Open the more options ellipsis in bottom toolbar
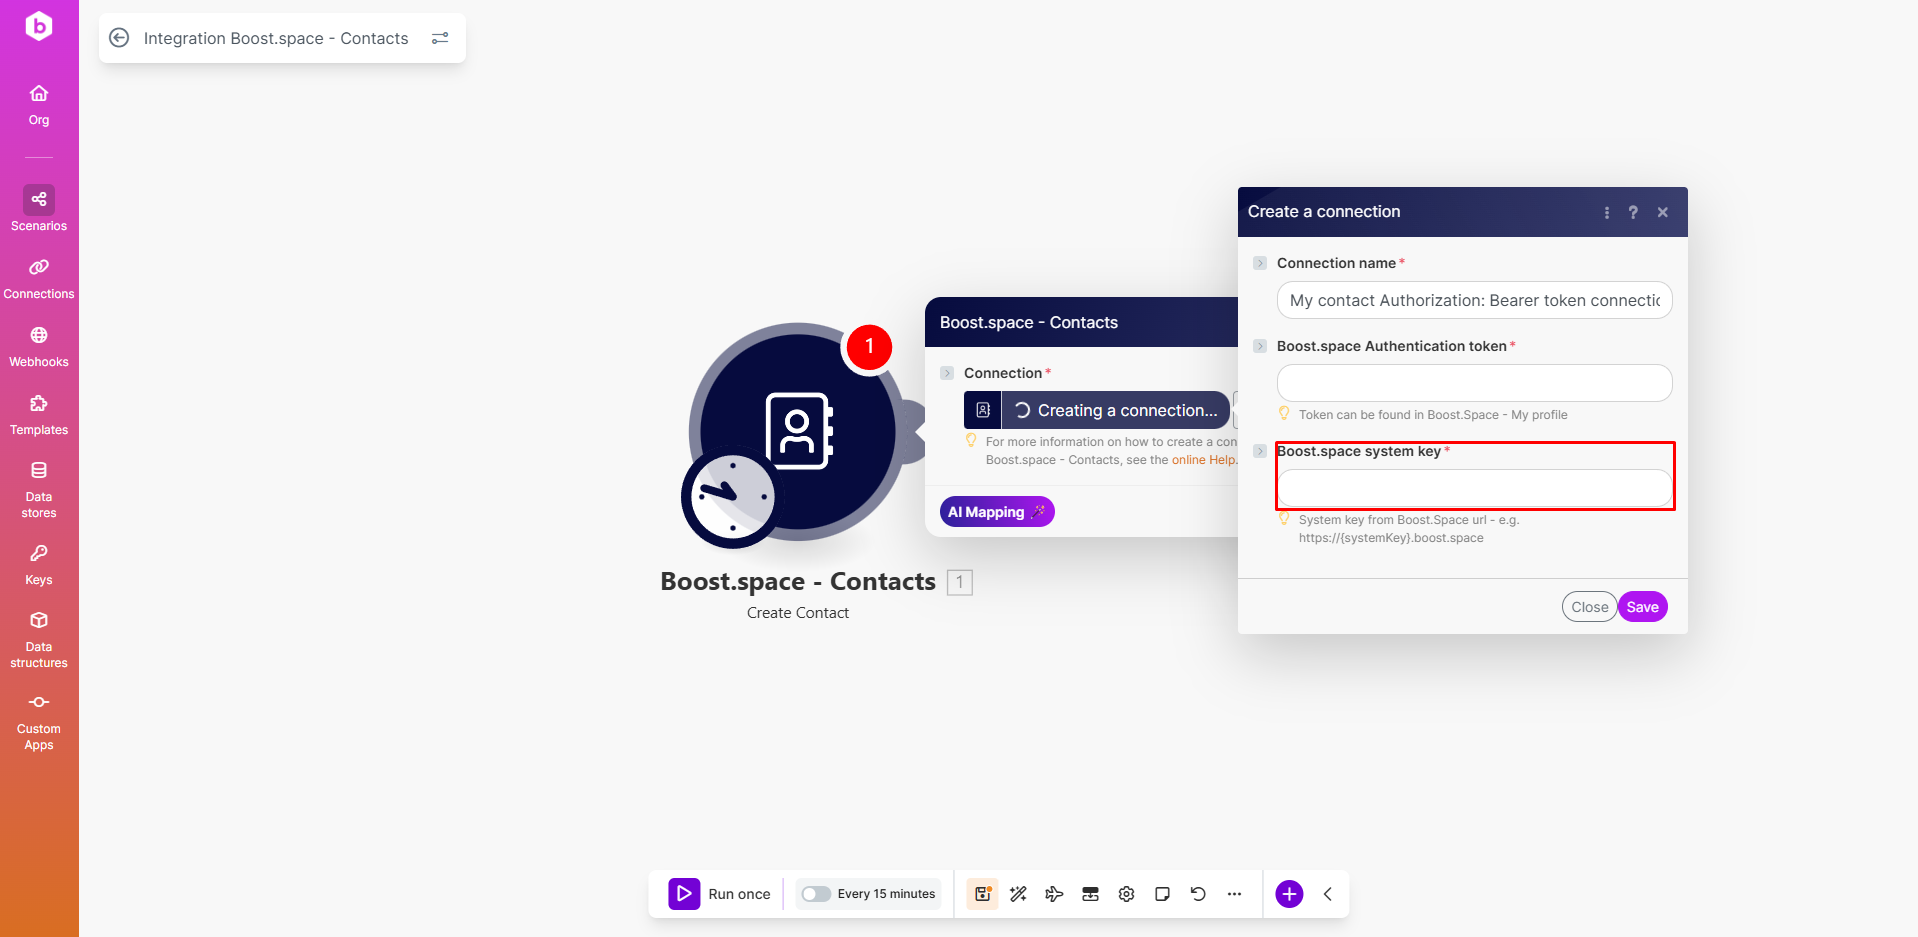The height and width of the screenshot is (937, 1918). 1234,894
